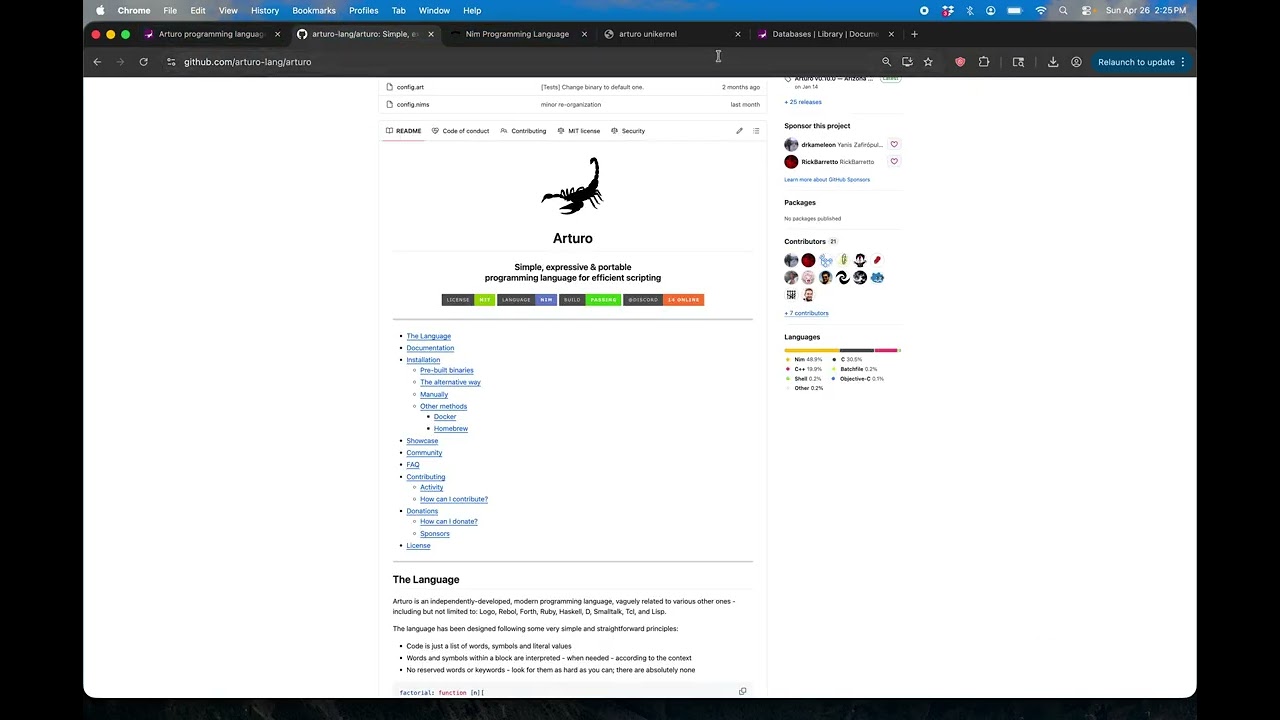The width and height of the screenshot is (1280, 720).
Task: Open How can I contribute link
Action: pyautogui.click(x=454, y=499)
